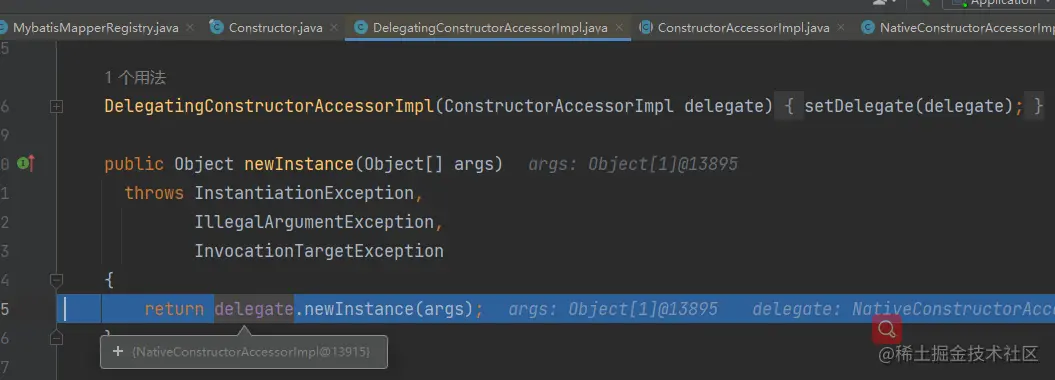Switch to MybatisMapperRegistry.java tab

[x=95, y=28]
